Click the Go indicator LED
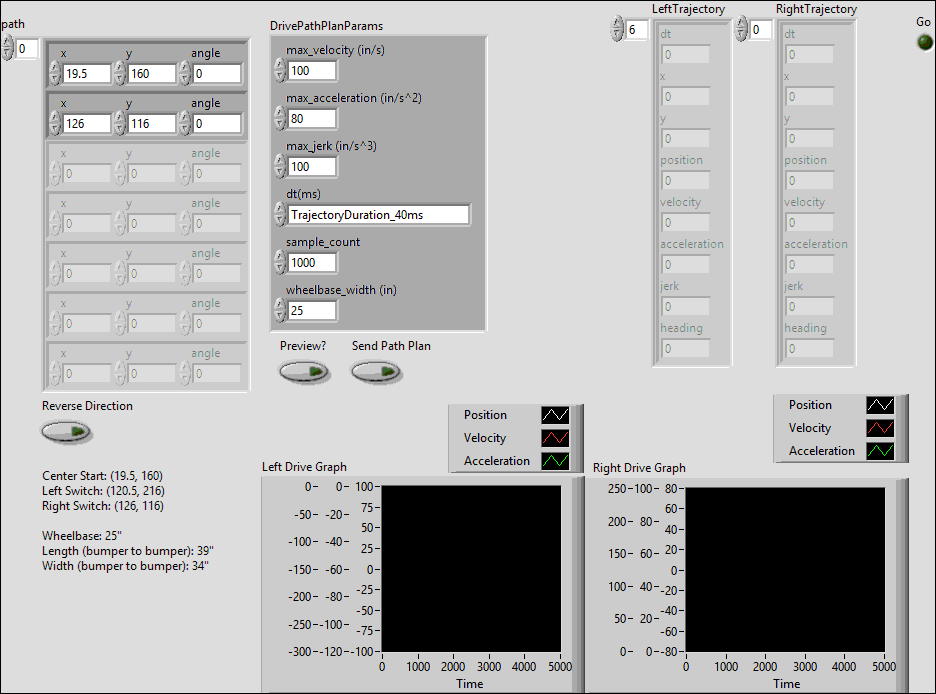 [x=923, y=42]
